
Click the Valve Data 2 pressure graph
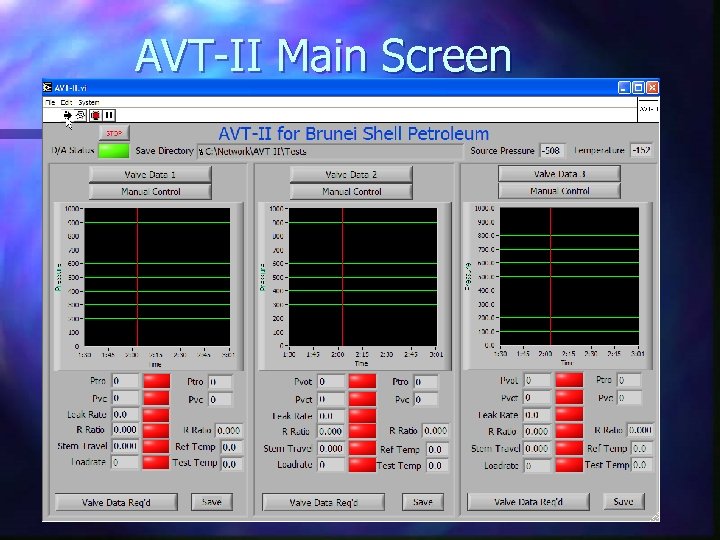click(x=363, y=277)
